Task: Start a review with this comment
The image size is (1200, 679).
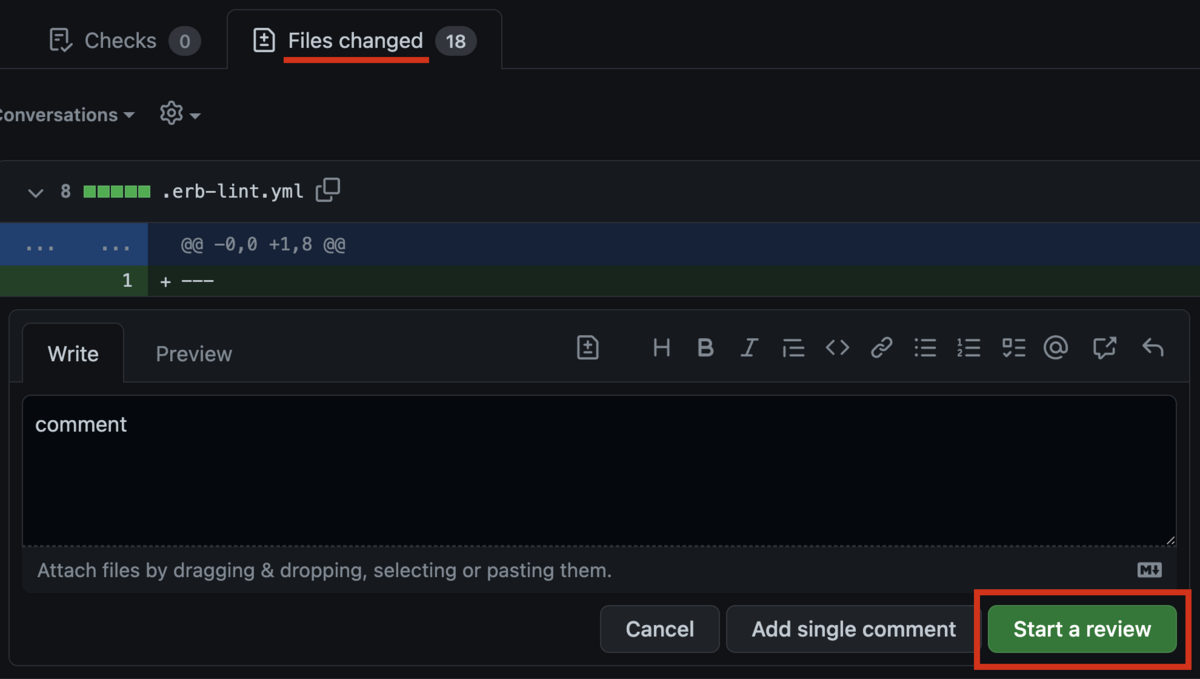Action: (x=1081, y=629)
